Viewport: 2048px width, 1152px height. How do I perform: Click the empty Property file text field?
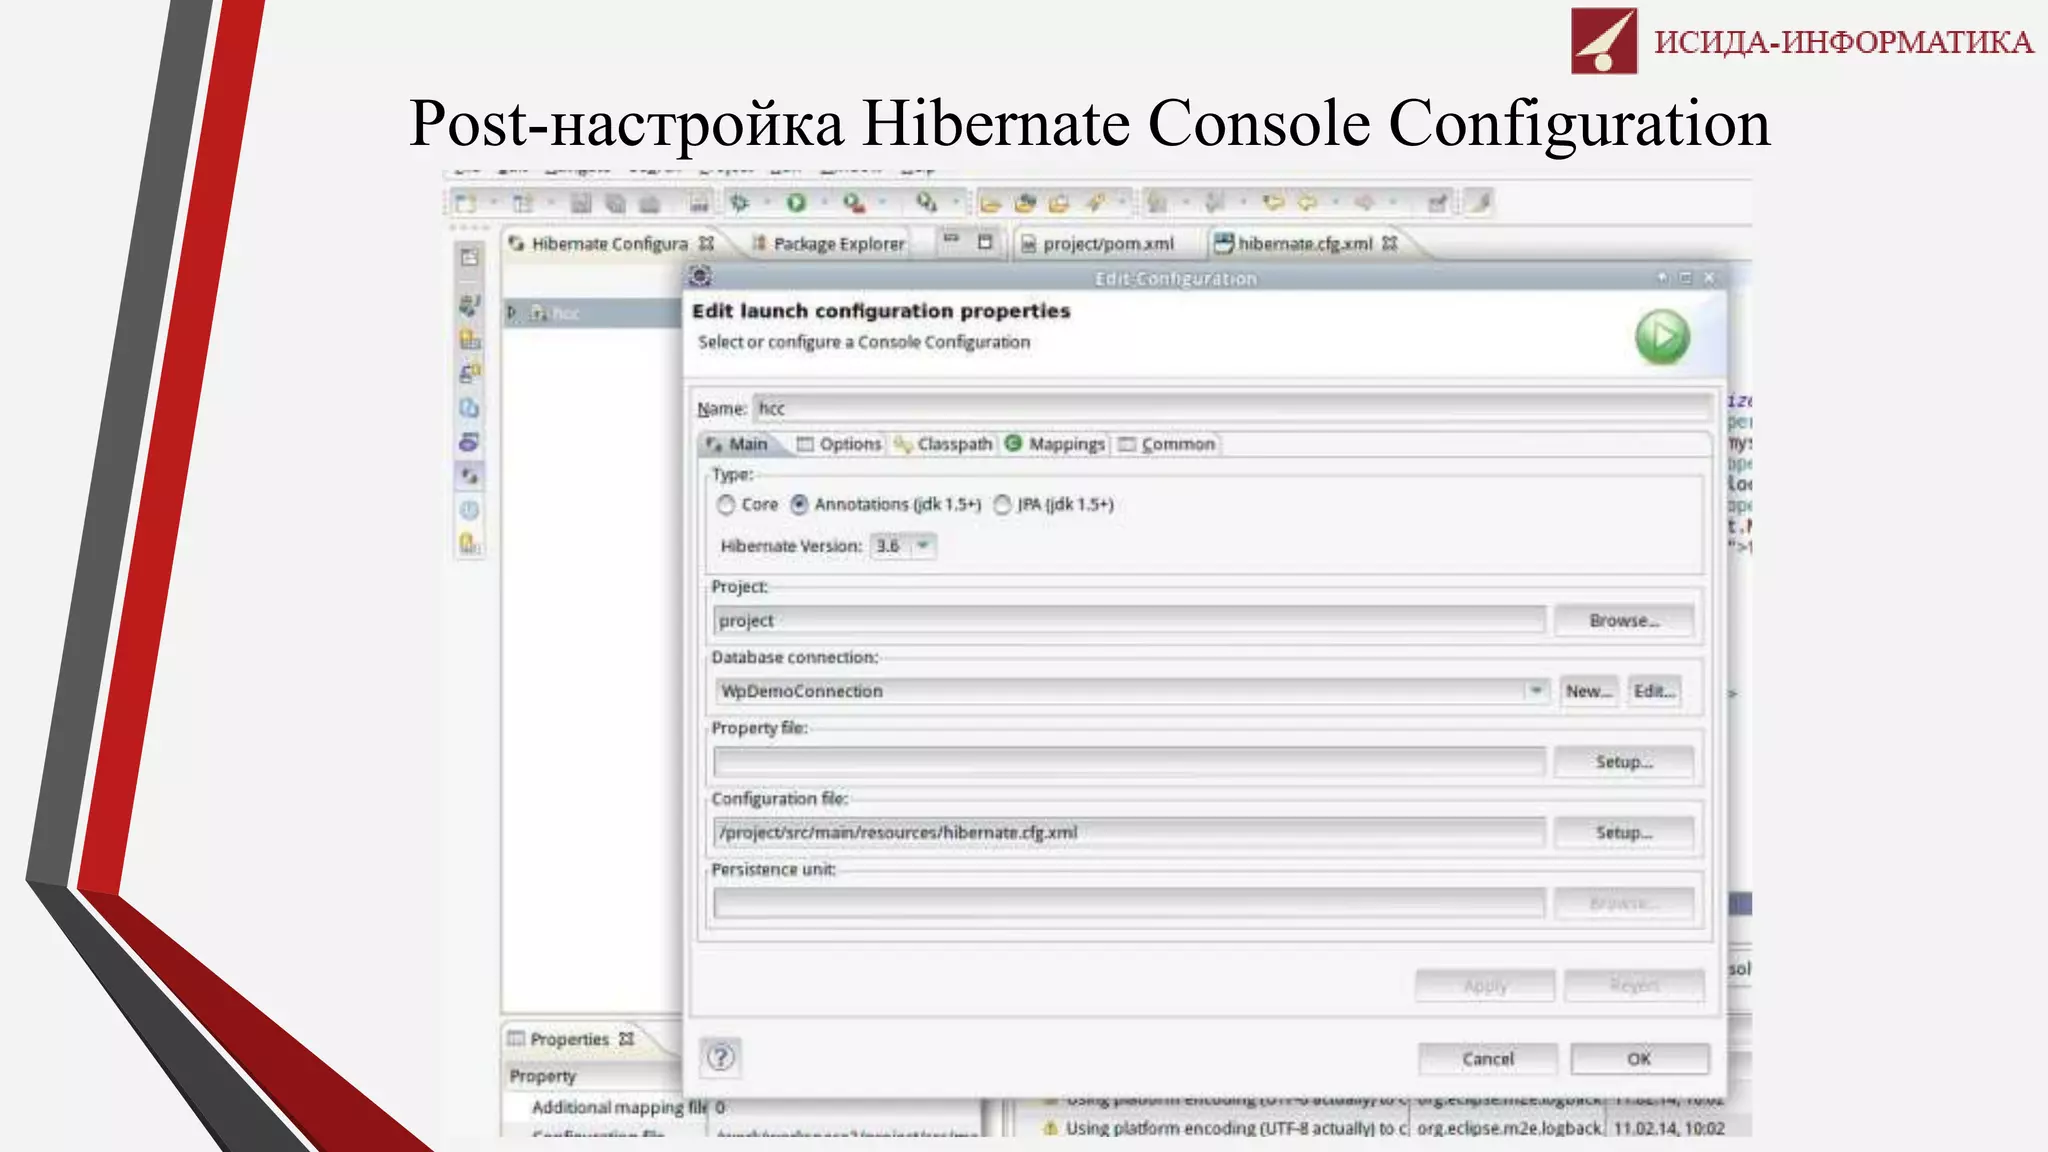coord(1129,762)
